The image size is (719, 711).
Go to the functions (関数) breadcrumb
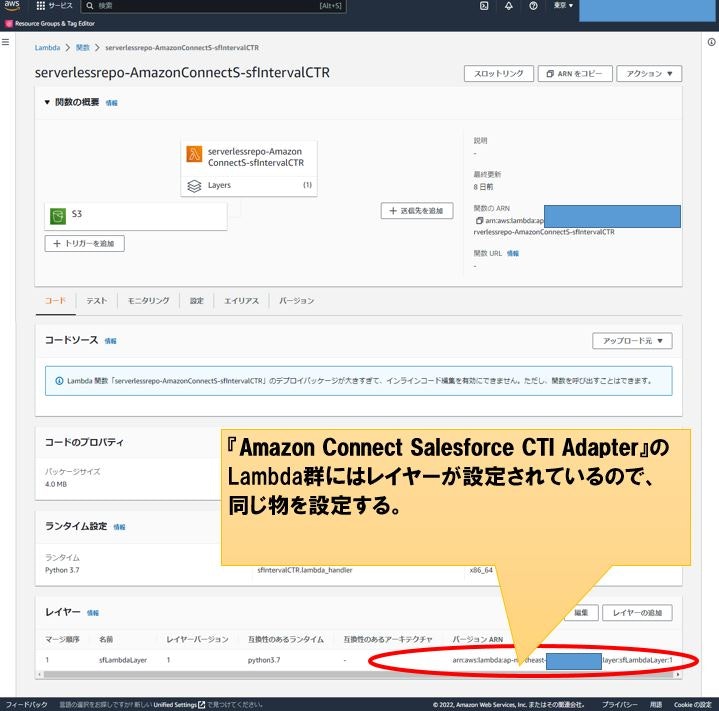coord(83,48)
